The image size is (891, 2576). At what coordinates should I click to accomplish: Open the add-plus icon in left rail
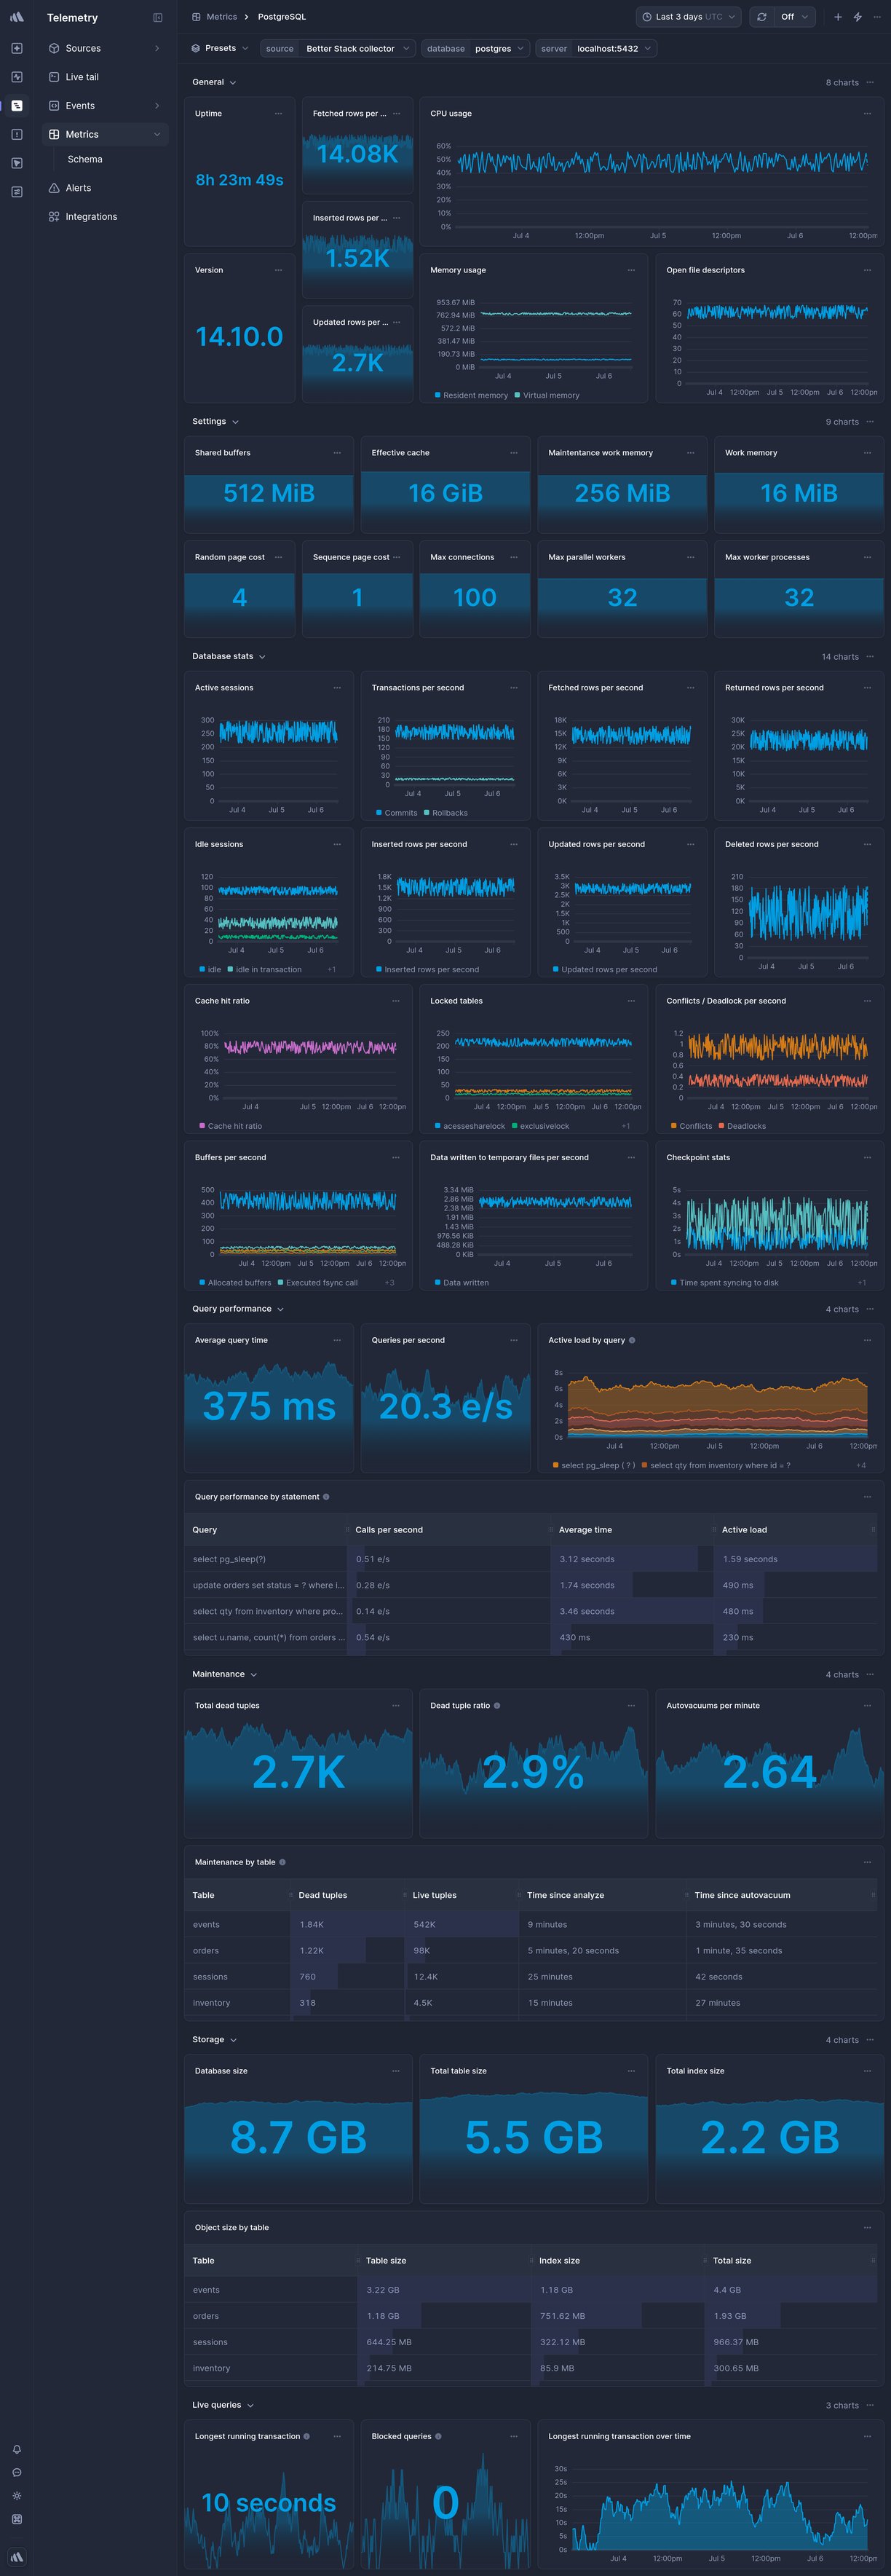coord(17,48)
